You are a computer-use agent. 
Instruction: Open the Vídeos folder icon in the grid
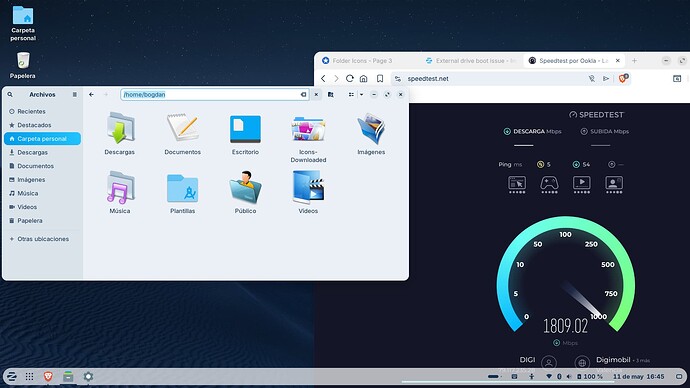tap(308, 192)
